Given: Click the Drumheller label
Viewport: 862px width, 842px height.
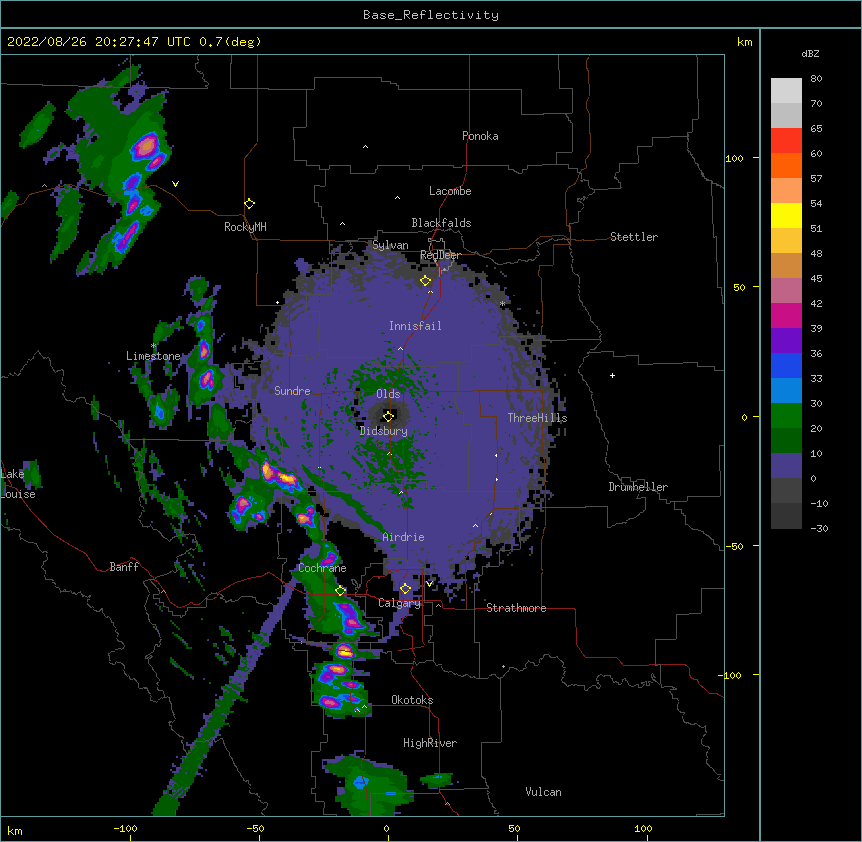Looking at the screenshot, I should 638,487.
